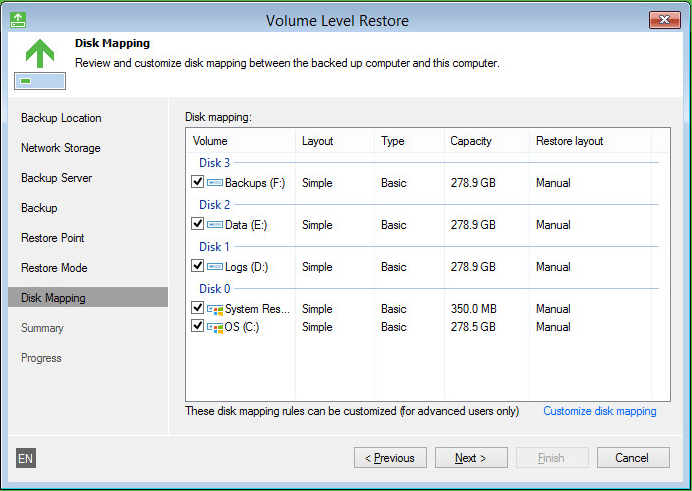The image size is (692, 491).
Task: Sort by the Capacity column header
Action: click(471, 141)
